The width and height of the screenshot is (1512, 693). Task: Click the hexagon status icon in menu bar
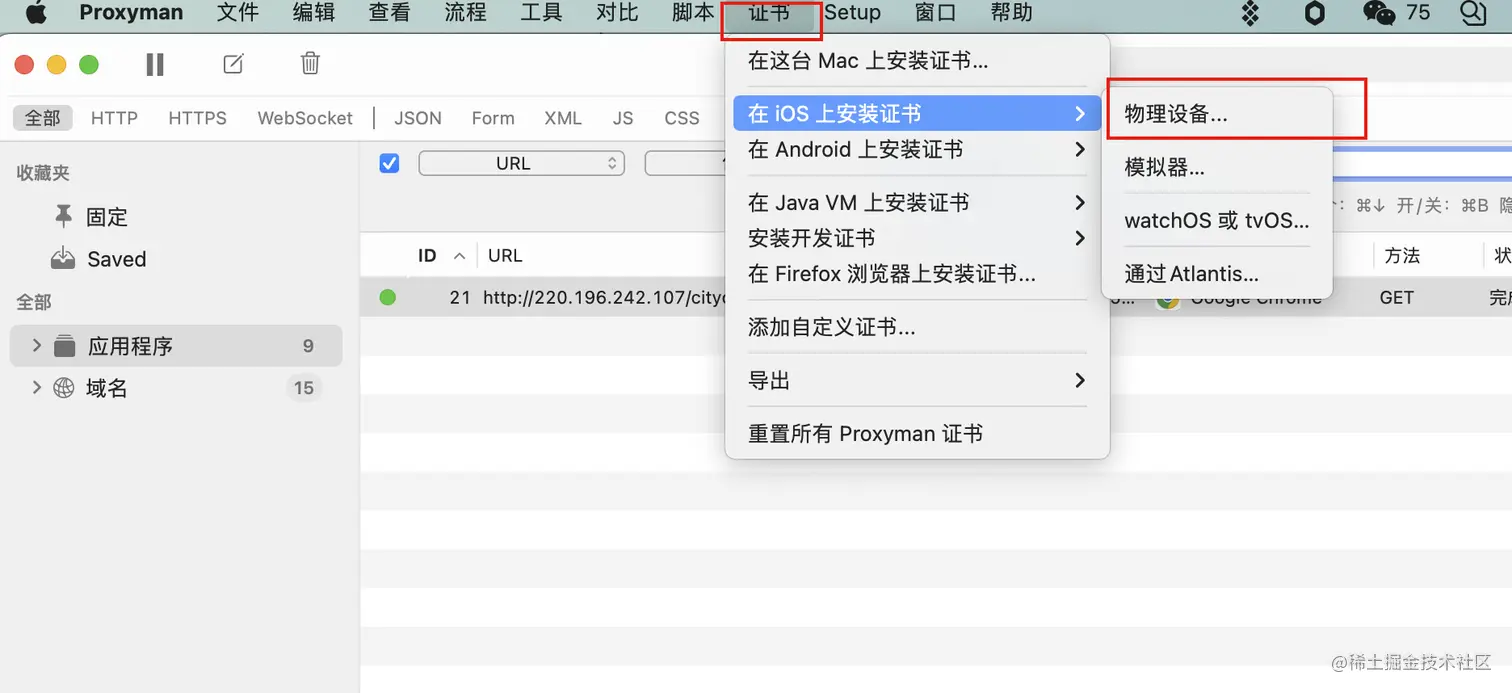1315,13
